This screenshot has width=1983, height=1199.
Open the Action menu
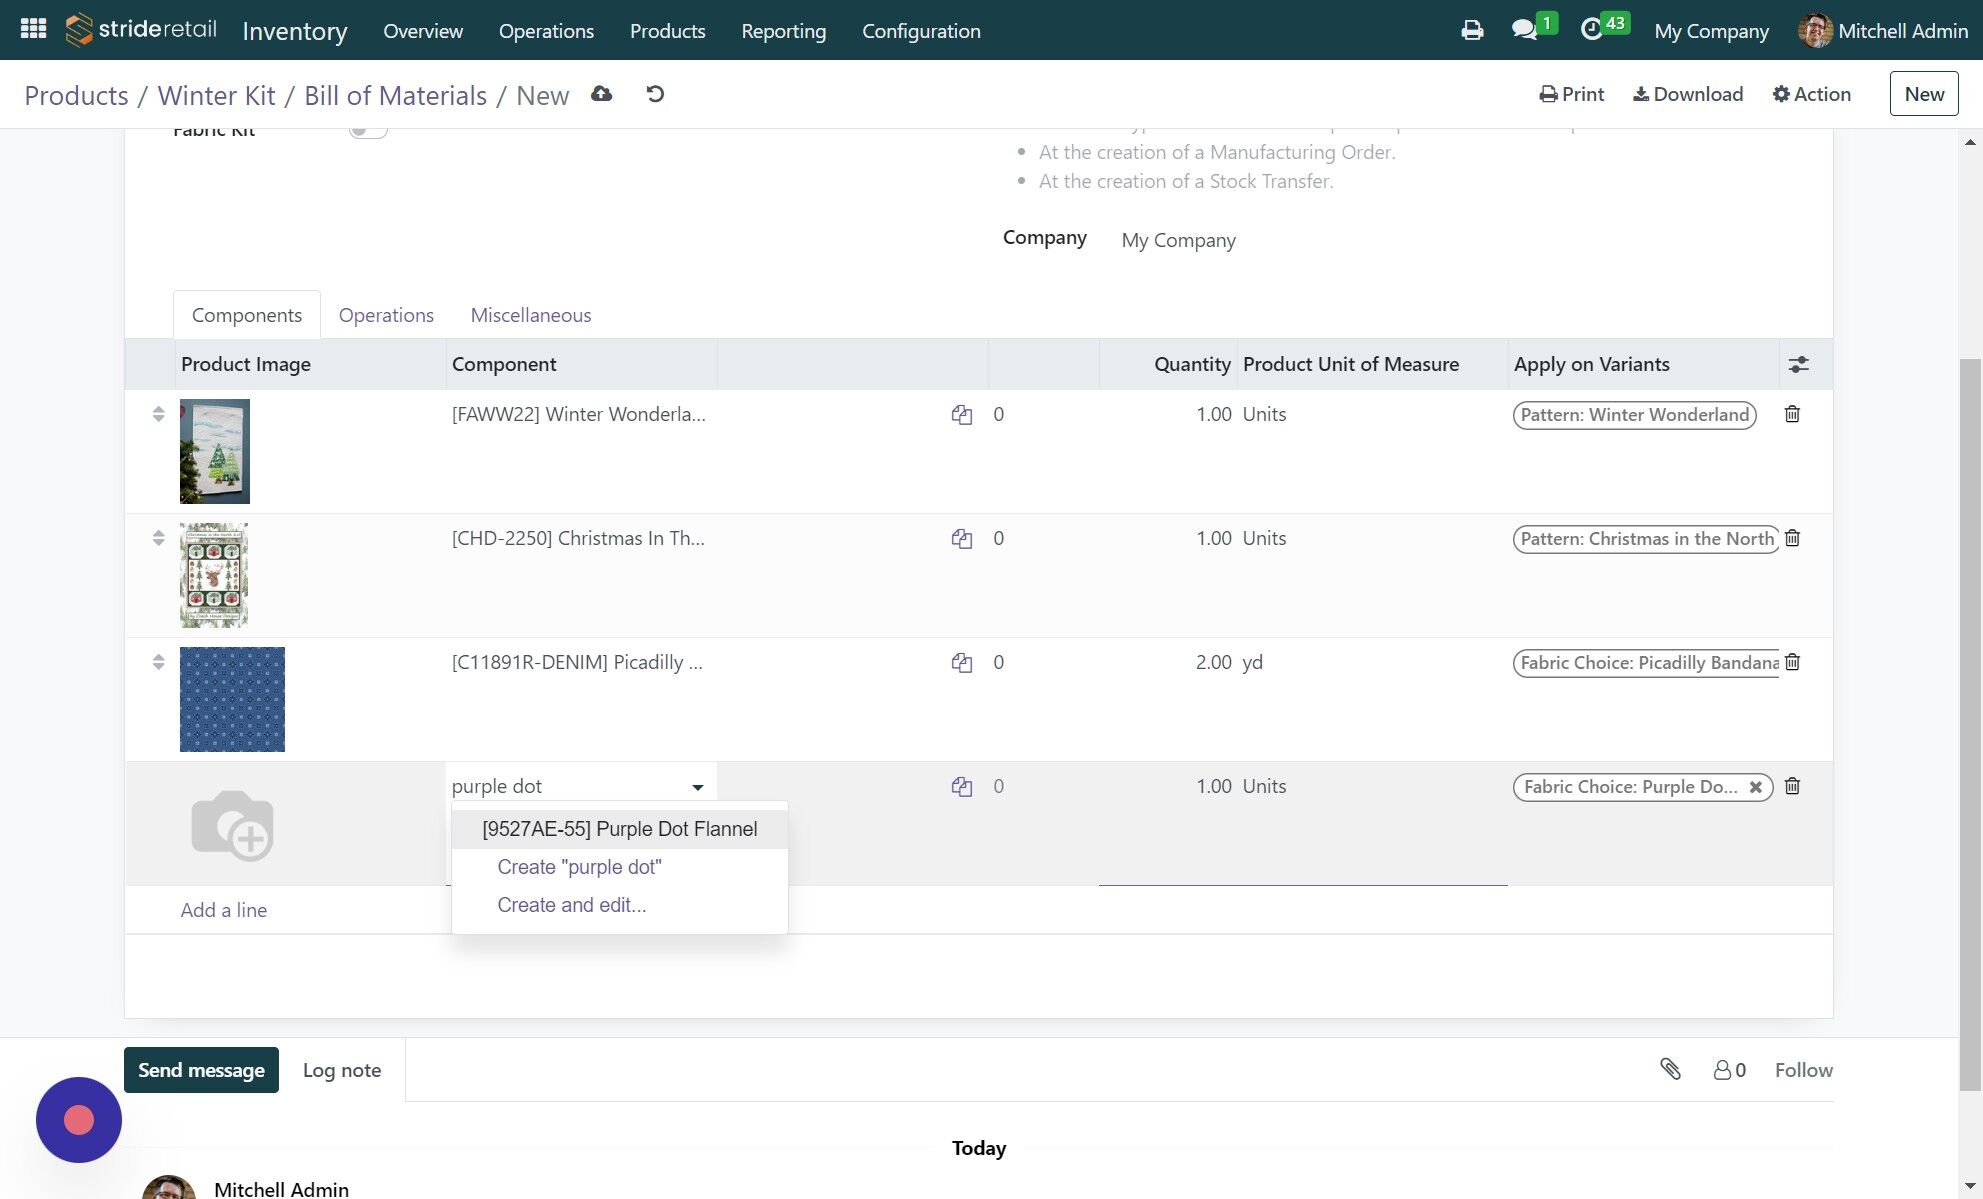coord(1811,94)
